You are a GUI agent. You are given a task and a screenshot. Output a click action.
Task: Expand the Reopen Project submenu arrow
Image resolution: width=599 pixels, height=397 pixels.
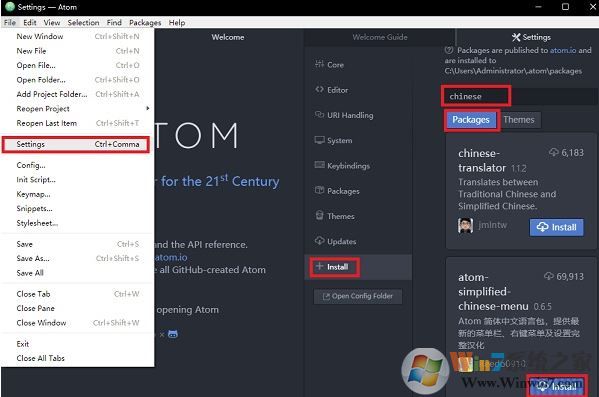[x=147, y=109]
